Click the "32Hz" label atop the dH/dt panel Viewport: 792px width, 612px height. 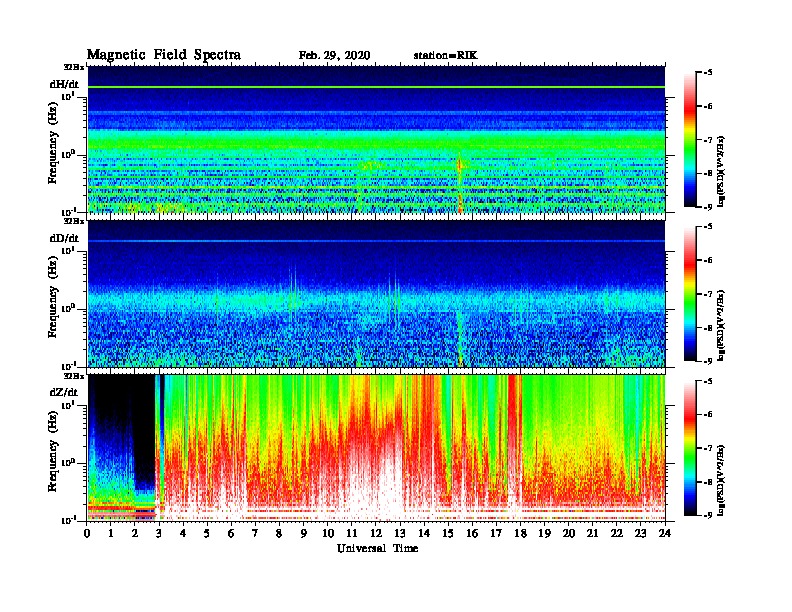(73, 67)
